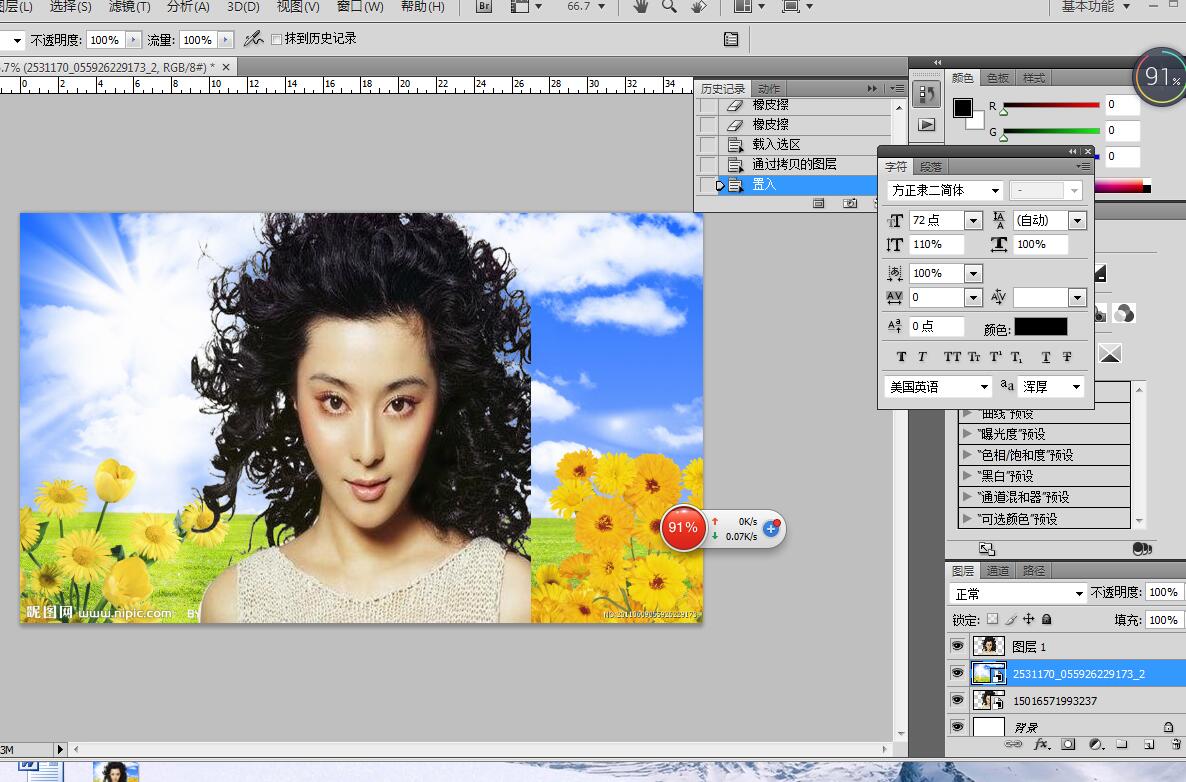This screenshot has height=782, width=1186.
Task: Enable the 抹到历史记录 checkbox
Action: pos(277,39)
